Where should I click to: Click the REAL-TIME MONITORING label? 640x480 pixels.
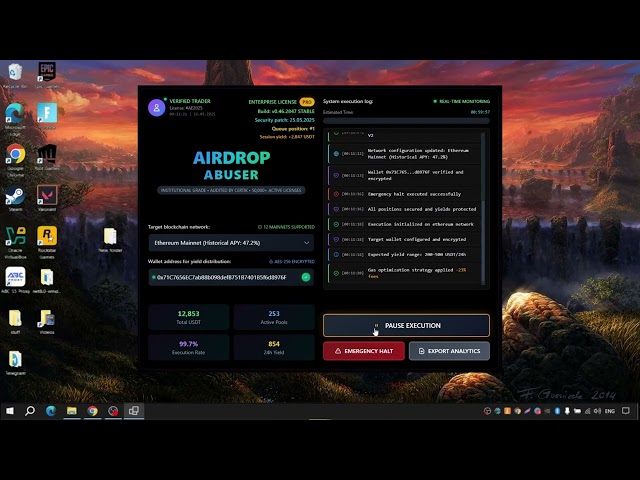click(x=462, y=101)
